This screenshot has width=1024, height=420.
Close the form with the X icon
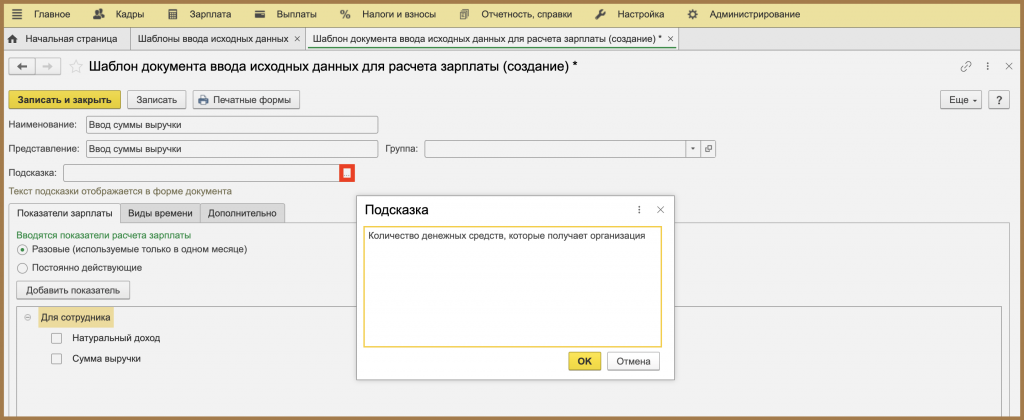1008,66
